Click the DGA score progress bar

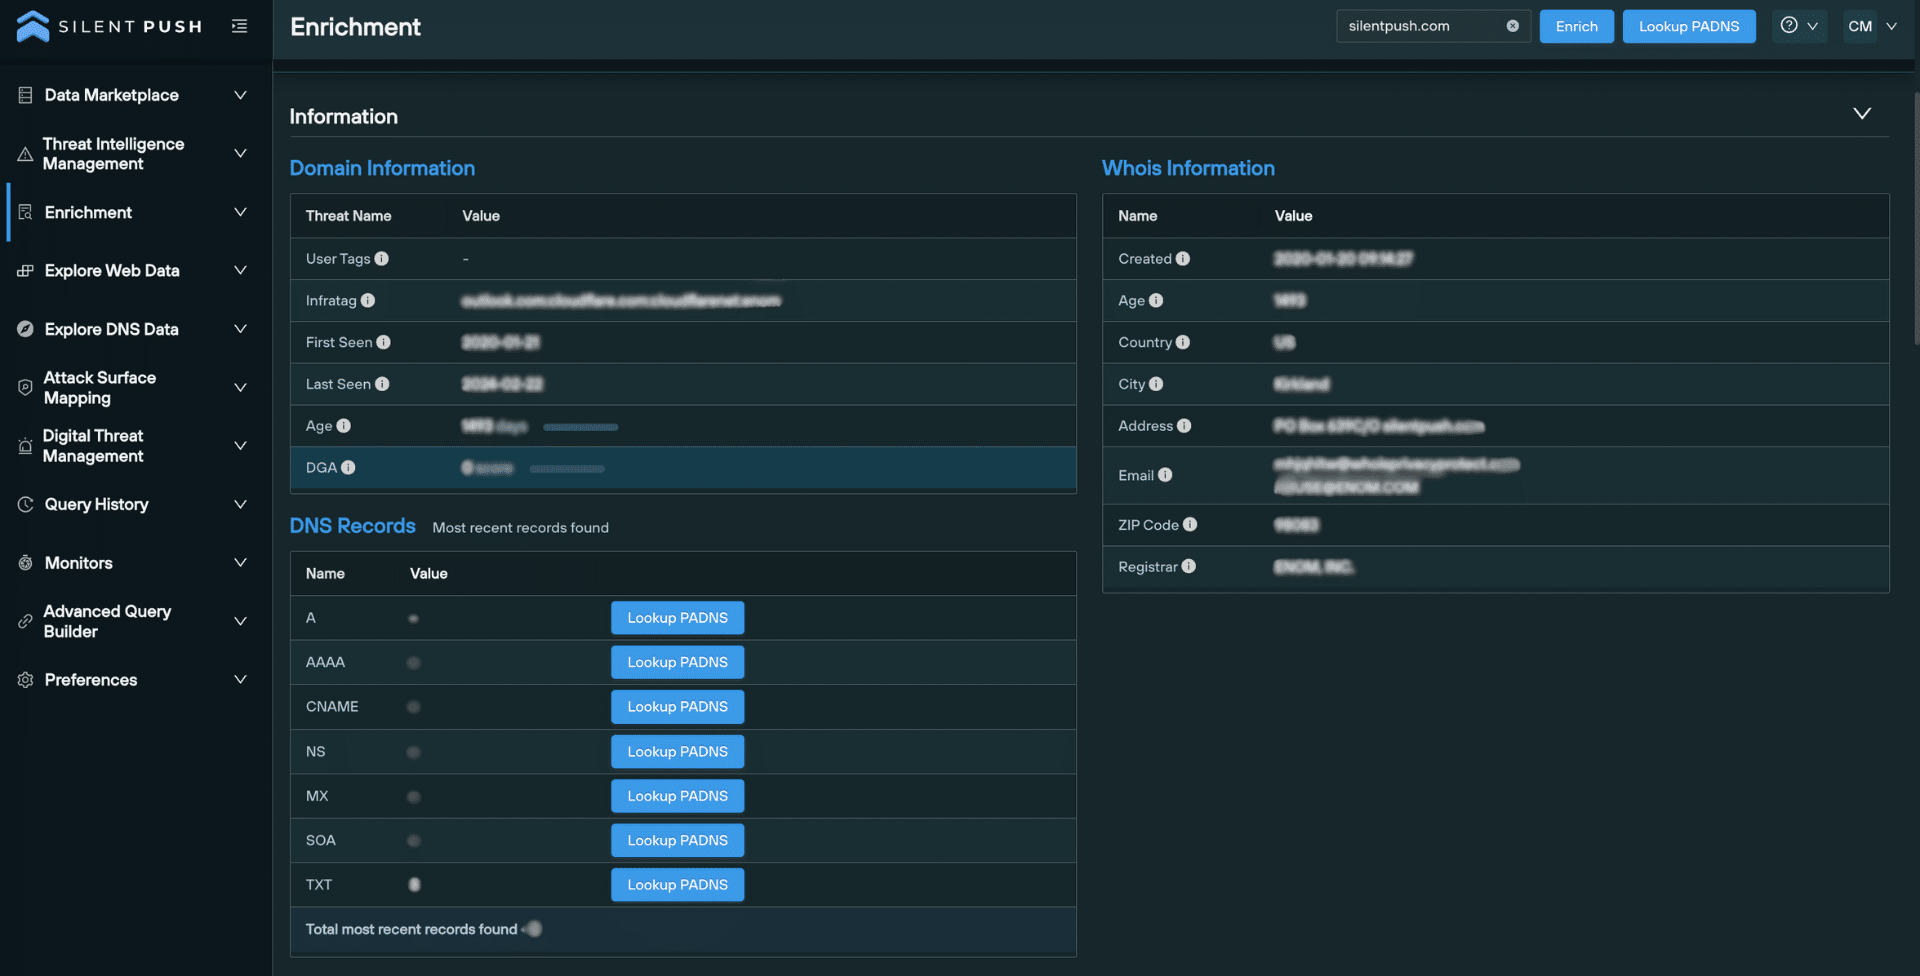567,469
